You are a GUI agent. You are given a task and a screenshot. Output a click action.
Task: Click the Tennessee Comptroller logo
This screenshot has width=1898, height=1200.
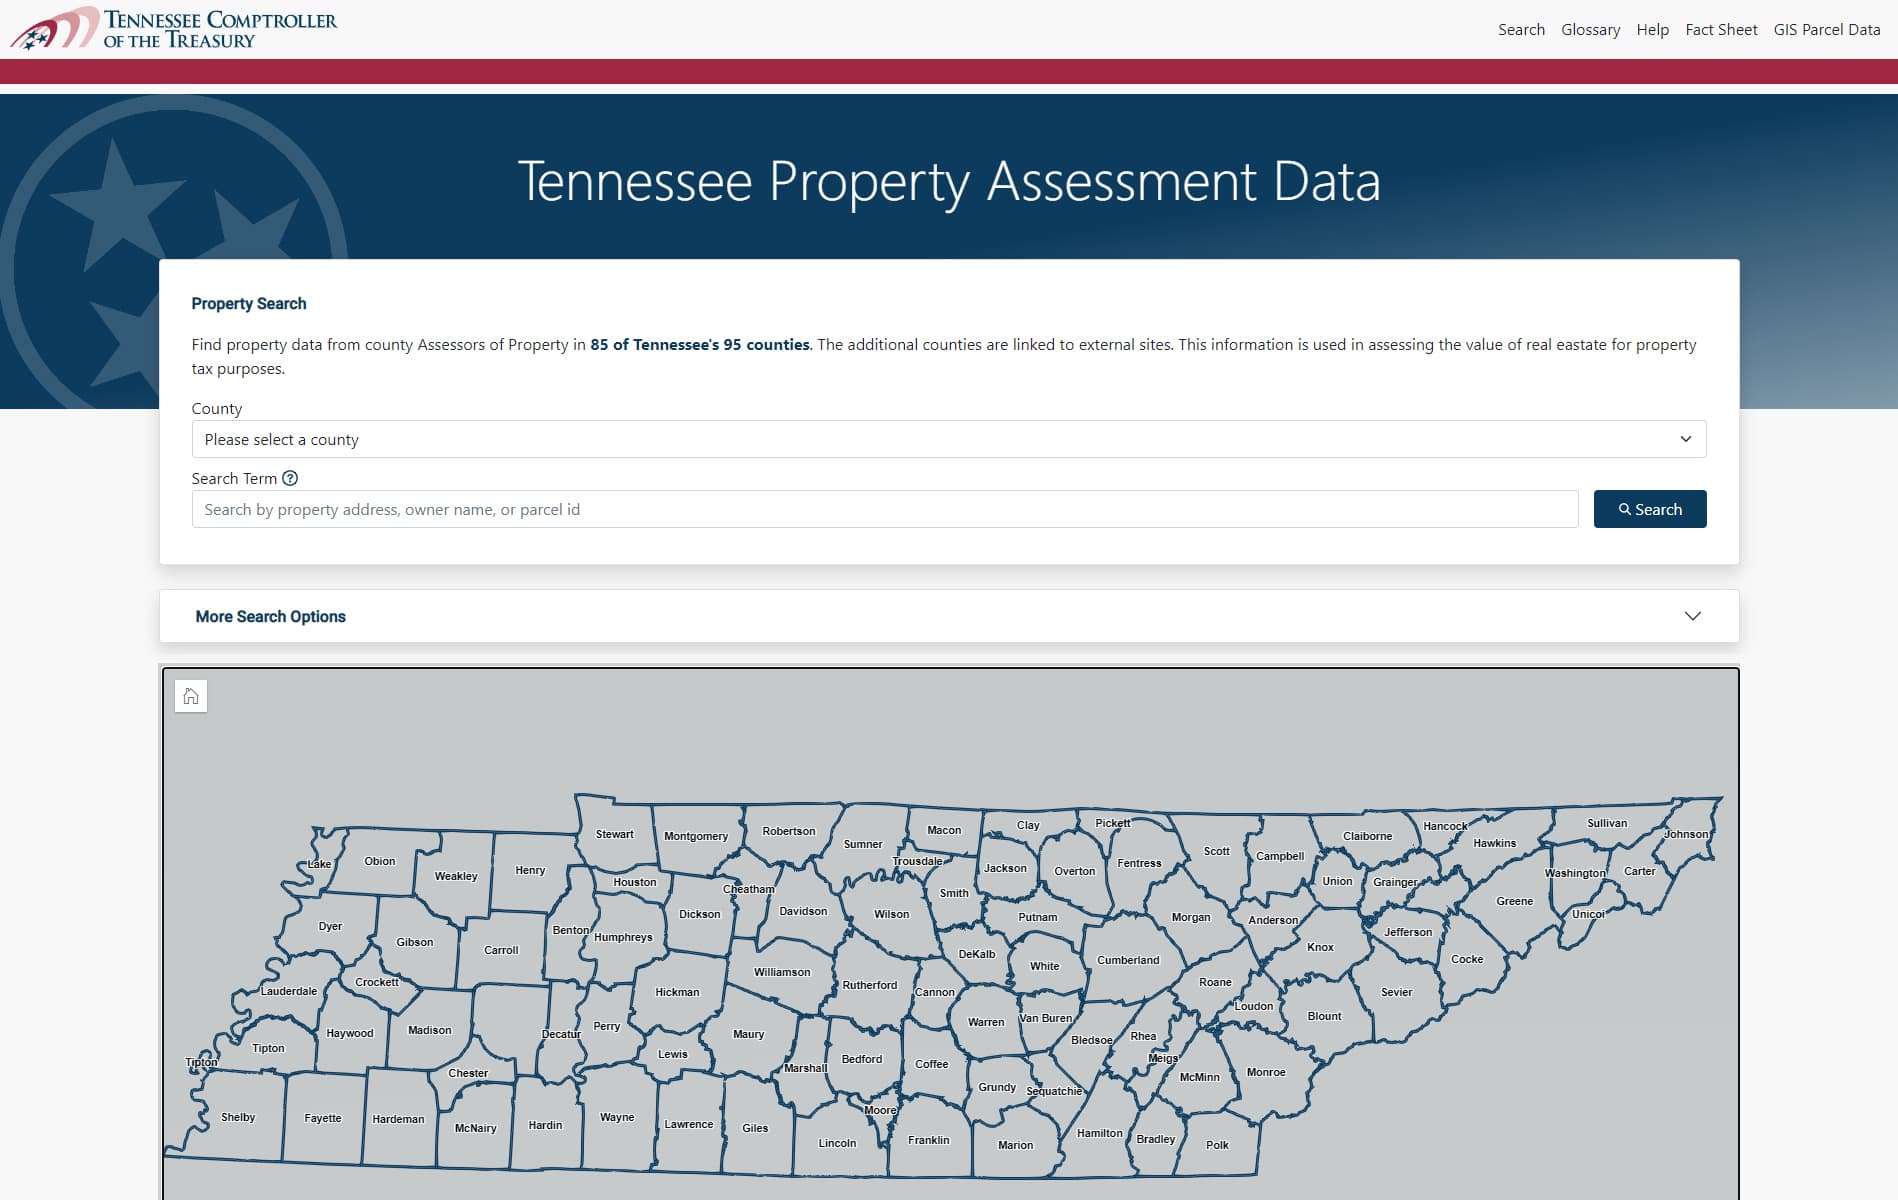click(175, 28)
